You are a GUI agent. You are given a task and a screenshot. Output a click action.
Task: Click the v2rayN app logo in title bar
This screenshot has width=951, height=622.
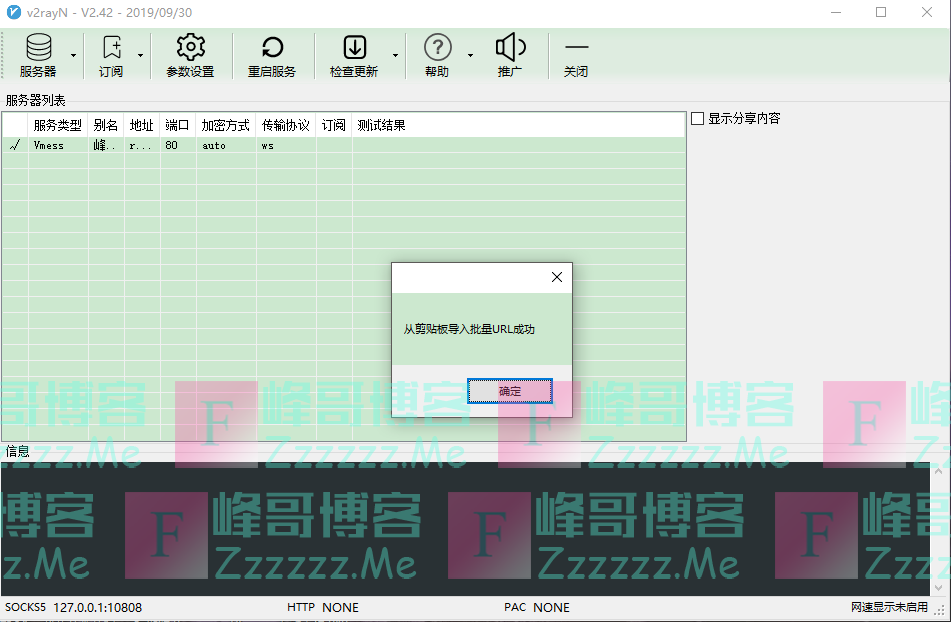(x=13, y=12)
